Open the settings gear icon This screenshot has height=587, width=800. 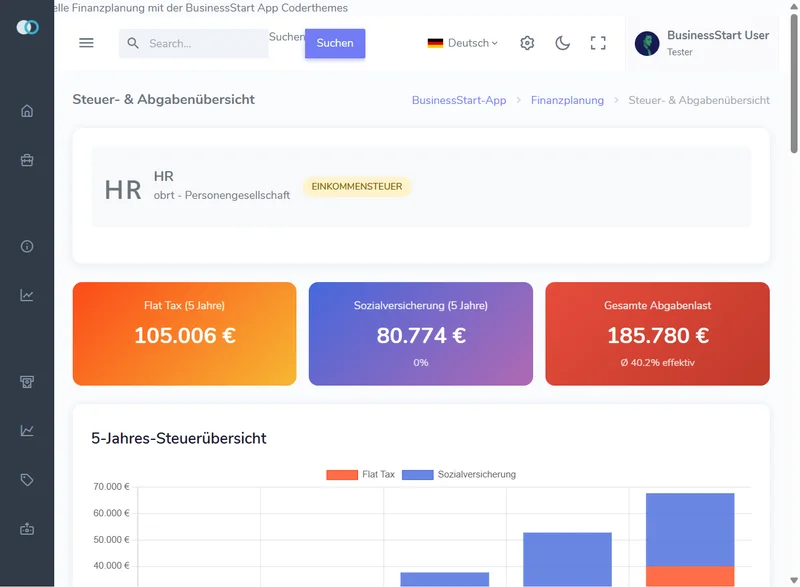[x=527, y=43]
